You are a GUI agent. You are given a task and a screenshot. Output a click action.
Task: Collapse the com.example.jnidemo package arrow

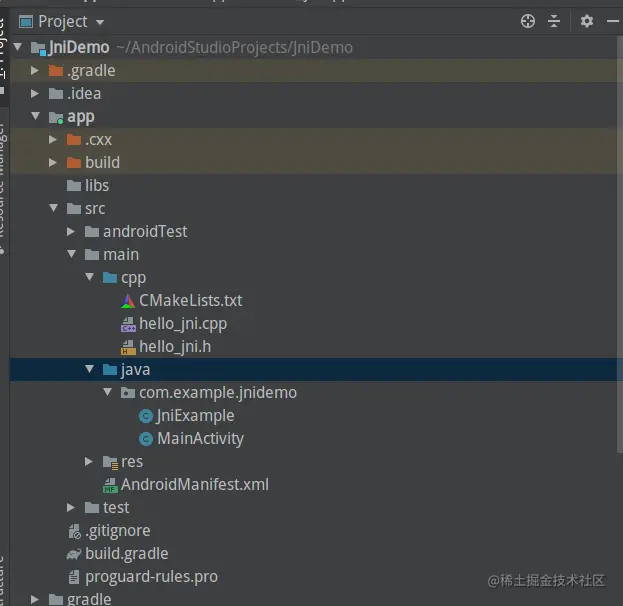click(x=108, y=392)
